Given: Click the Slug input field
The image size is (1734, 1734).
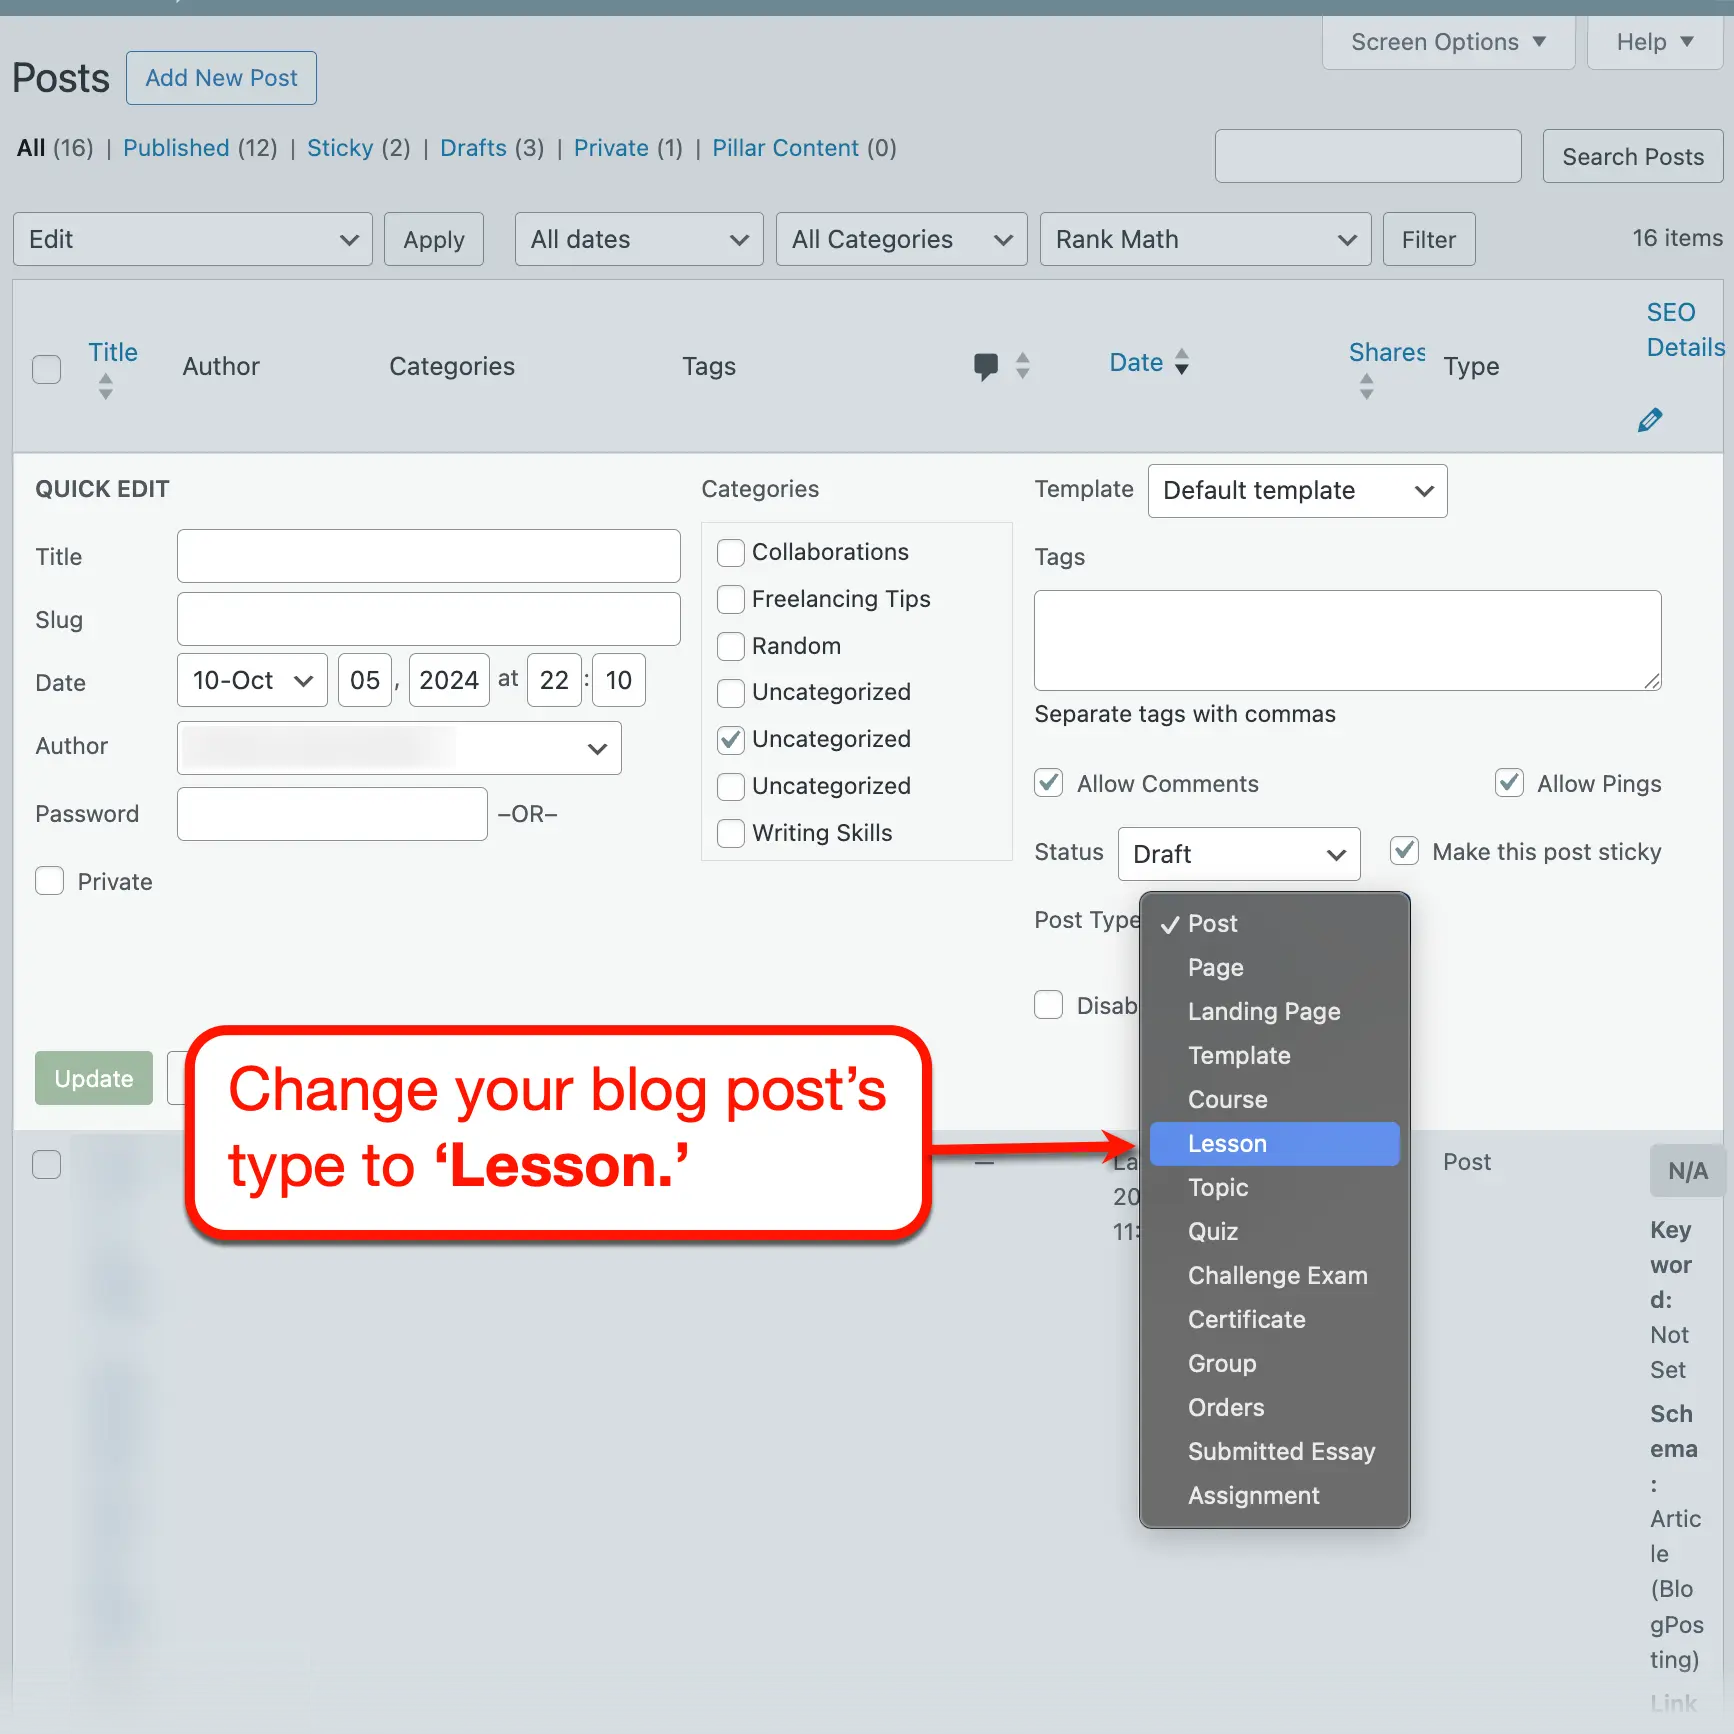Looking at the screenshot, I should [x=428, y=618].
